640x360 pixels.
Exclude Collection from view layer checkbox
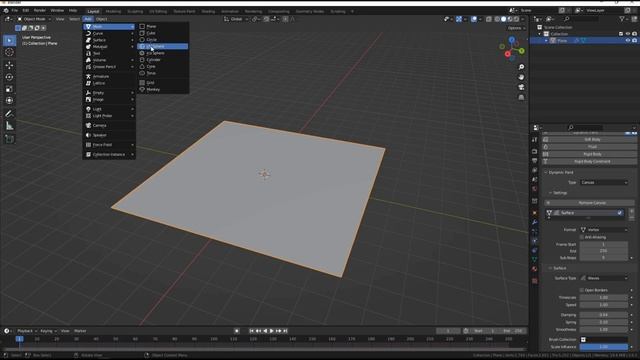tap(621, 34)
